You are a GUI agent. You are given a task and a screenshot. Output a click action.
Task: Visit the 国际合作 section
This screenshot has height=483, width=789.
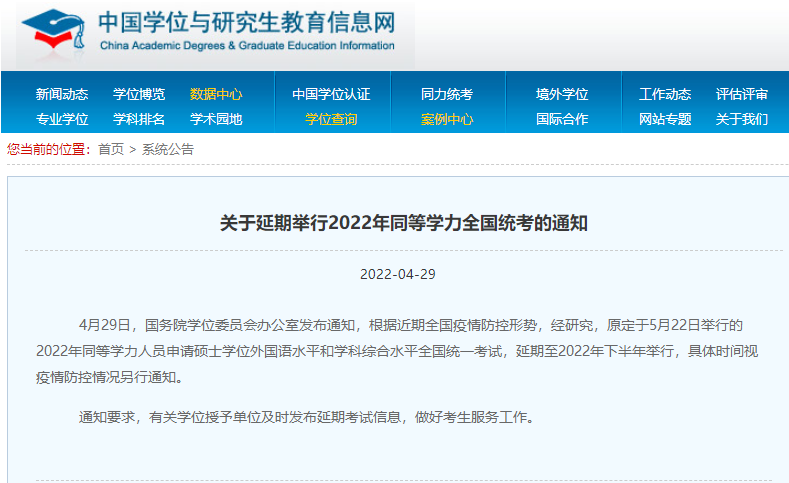click(562, 120)
